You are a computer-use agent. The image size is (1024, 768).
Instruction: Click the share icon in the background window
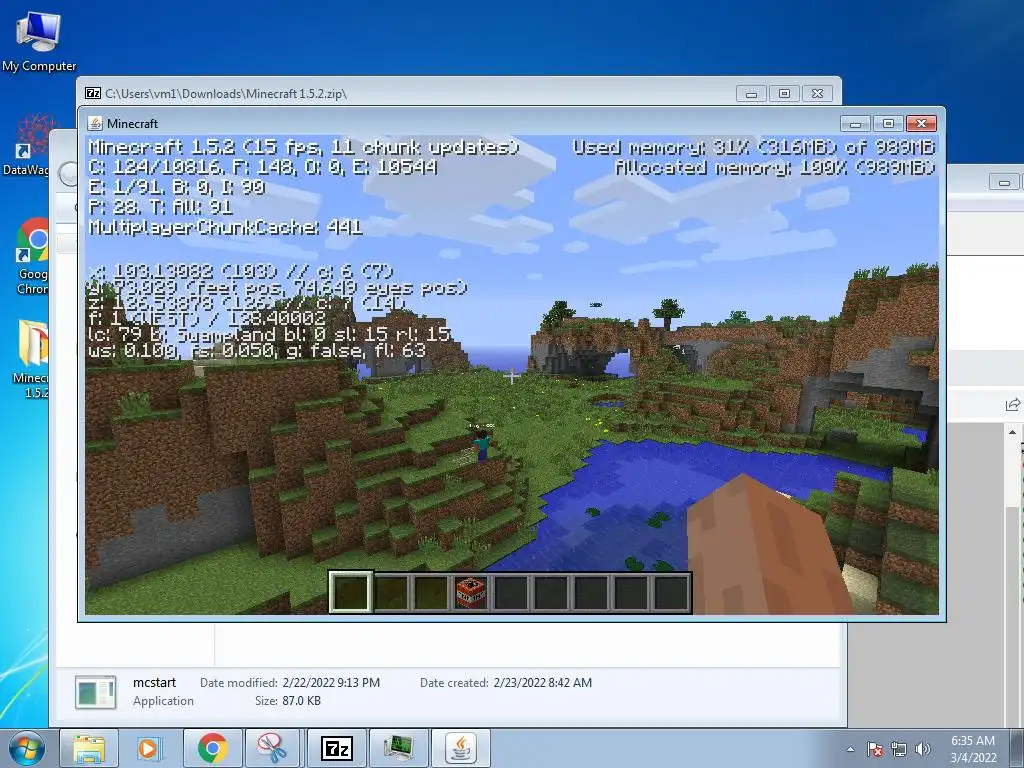point(1012,405)
